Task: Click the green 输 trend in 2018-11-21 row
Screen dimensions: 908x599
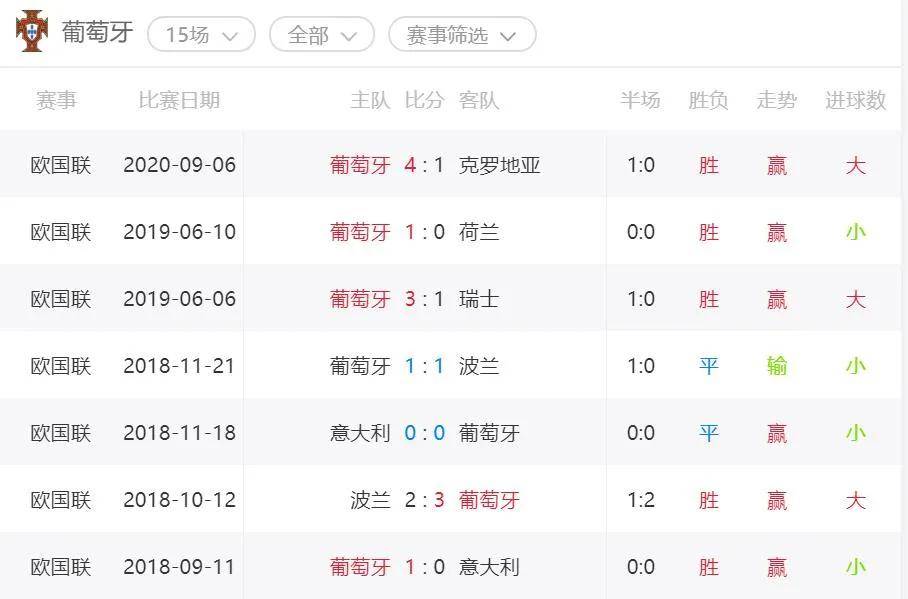Action: [777, 366]
